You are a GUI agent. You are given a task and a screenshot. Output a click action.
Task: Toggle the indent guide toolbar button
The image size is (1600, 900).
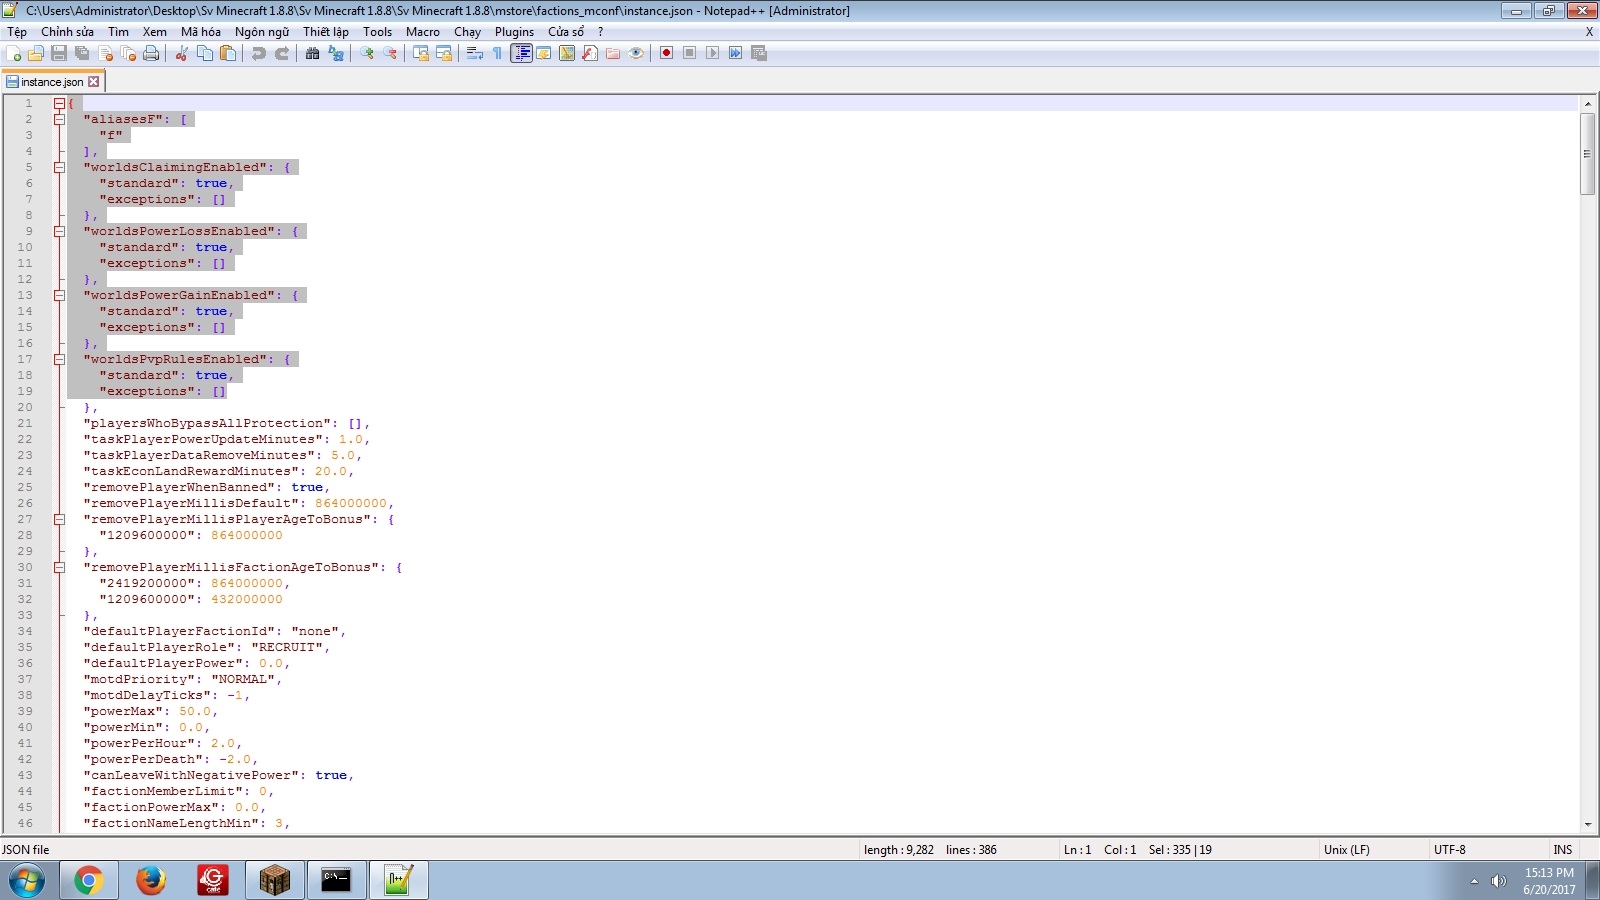click(x=521, y=53)
